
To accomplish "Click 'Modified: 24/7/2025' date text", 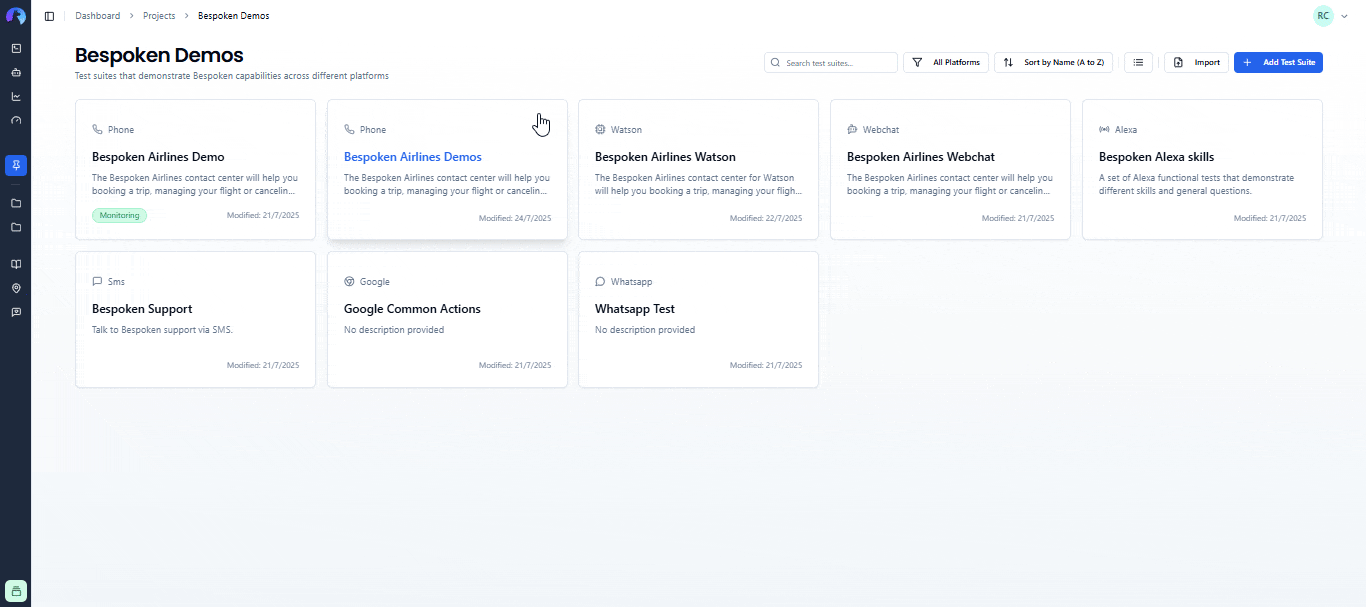I will (515, 218).
